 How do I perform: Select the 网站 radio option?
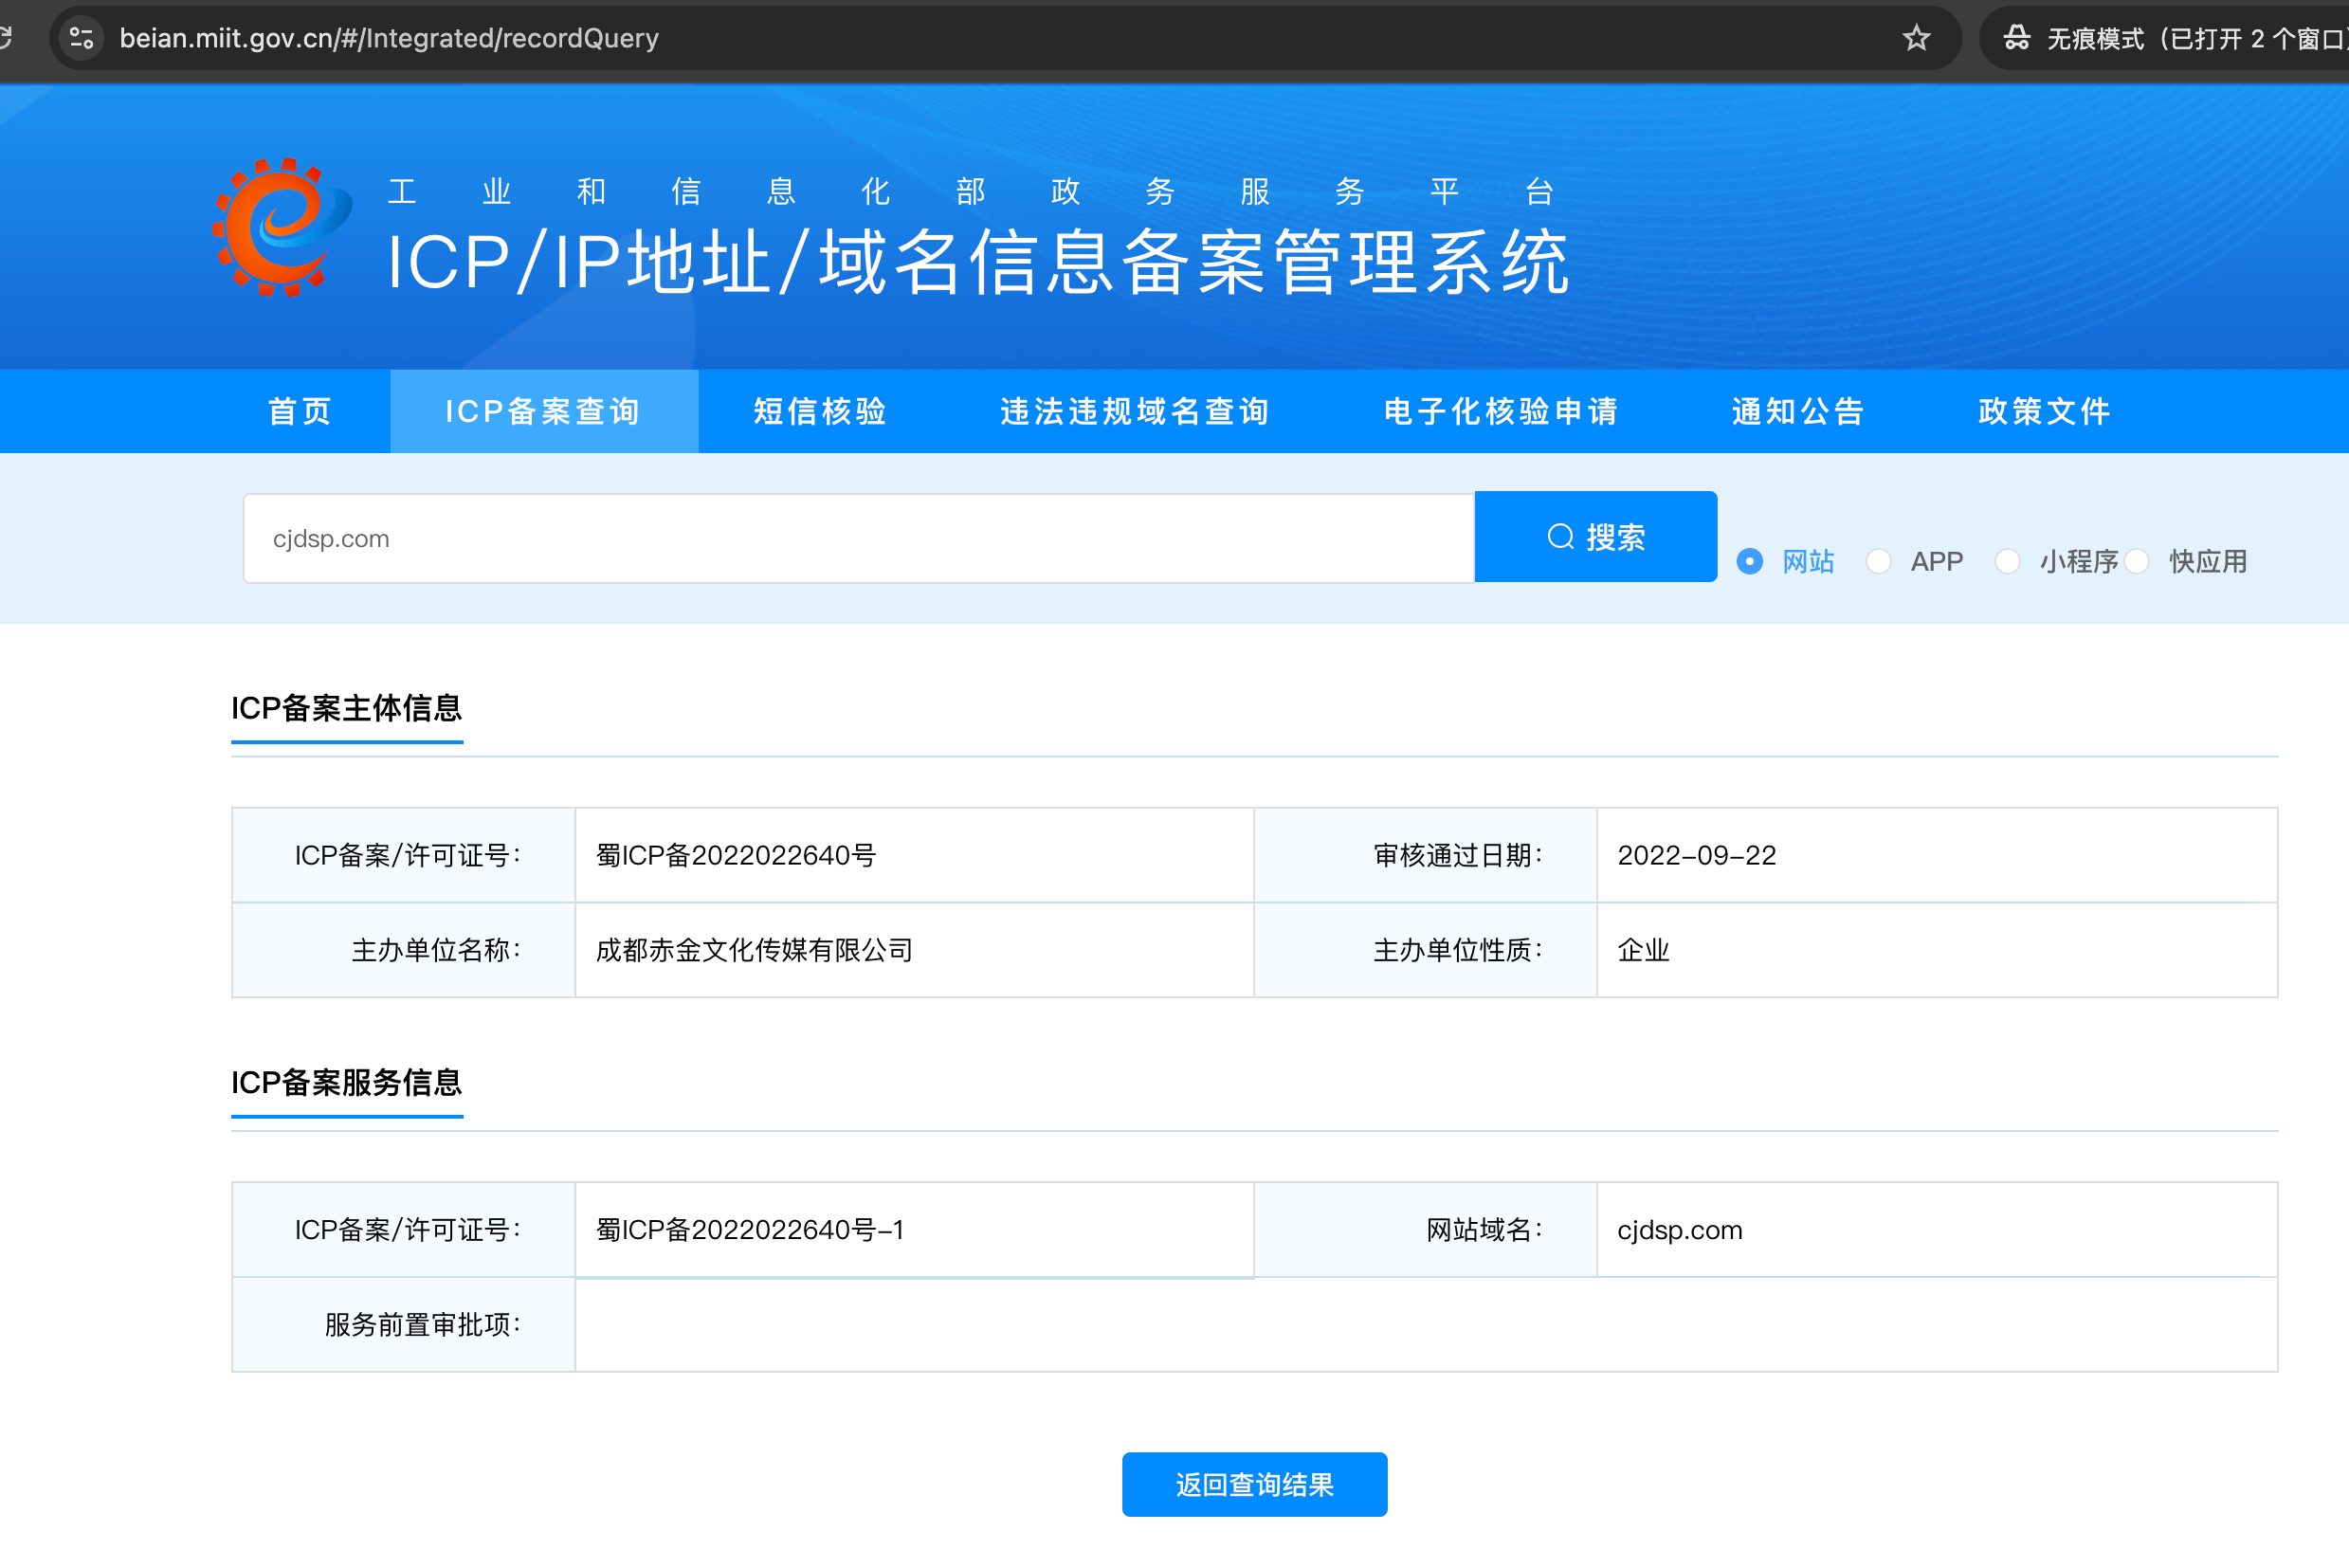(x=1750, y=561)
